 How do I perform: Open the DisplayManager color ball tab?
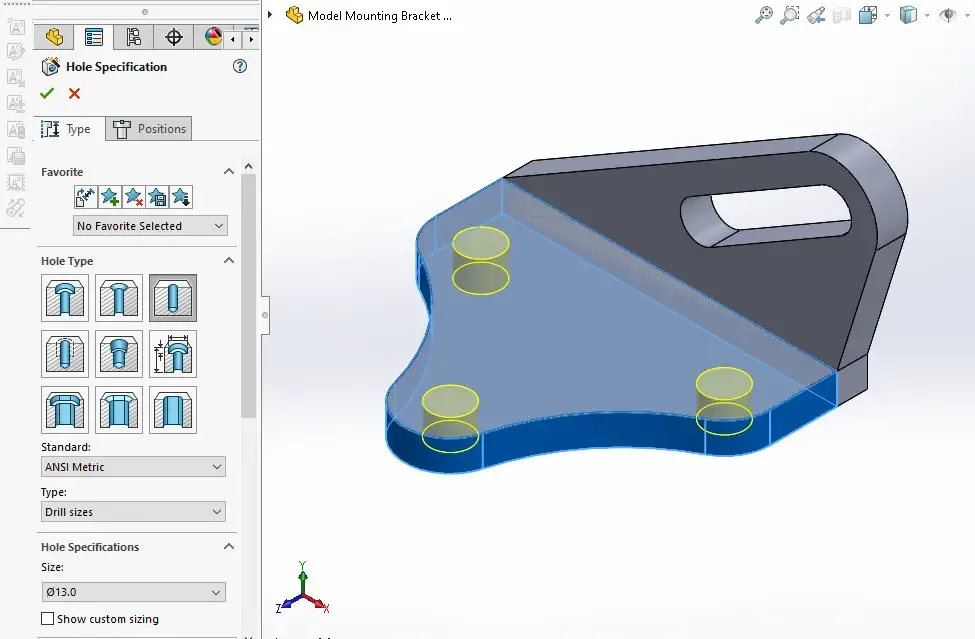(x=213, y=37)
